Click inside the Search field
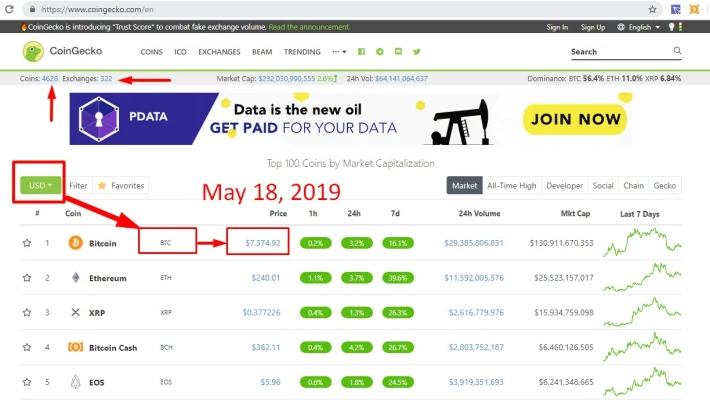The height and width of the screenshot is (400, 710). click(620, 52)
